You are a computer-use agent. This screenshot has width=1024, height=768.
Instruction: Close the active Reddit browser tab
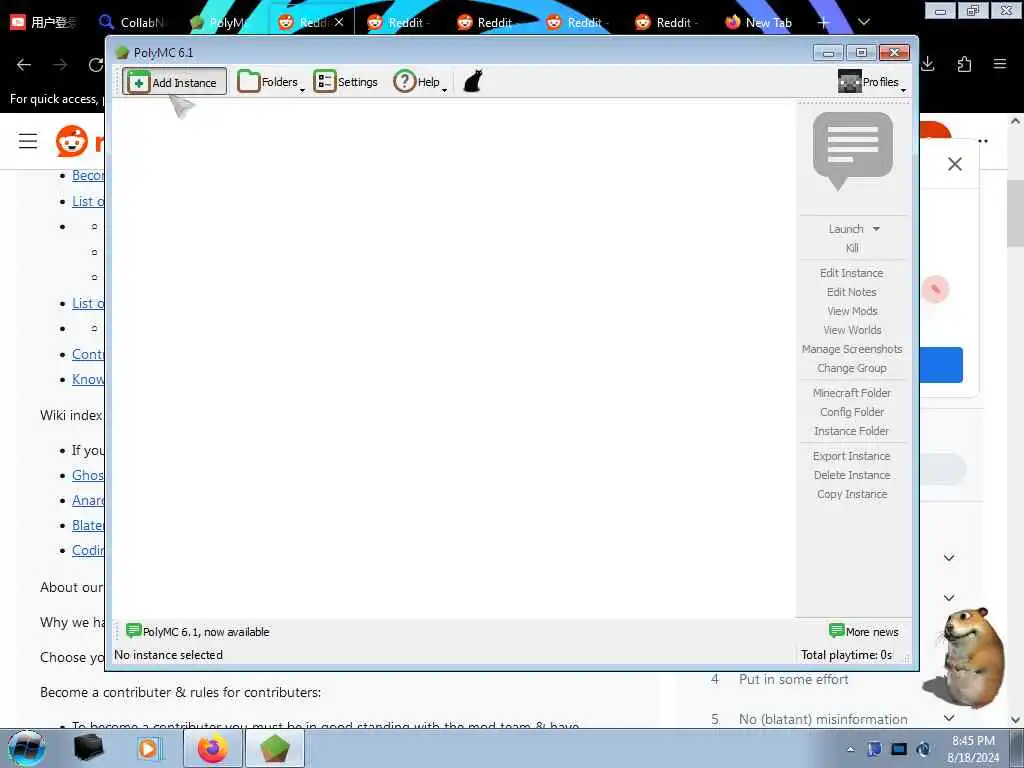coord(339,22)
